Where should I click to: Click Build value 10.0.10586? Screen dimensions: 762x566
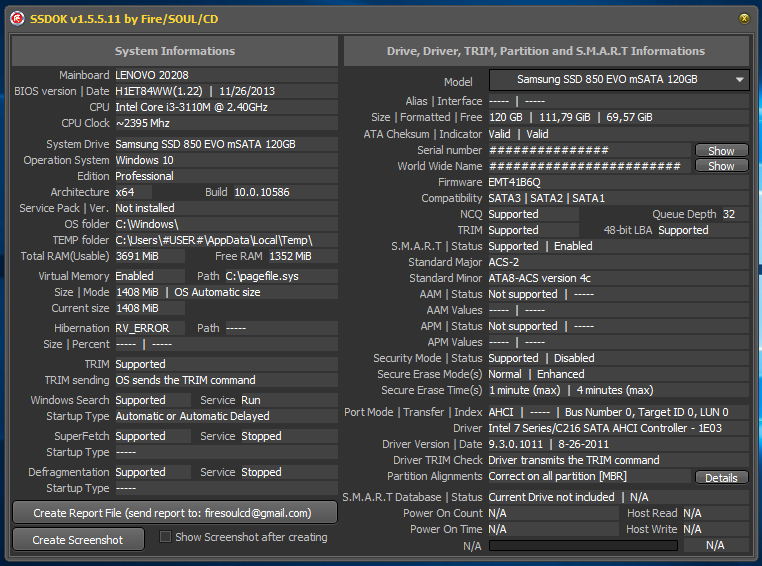(262, 192)
